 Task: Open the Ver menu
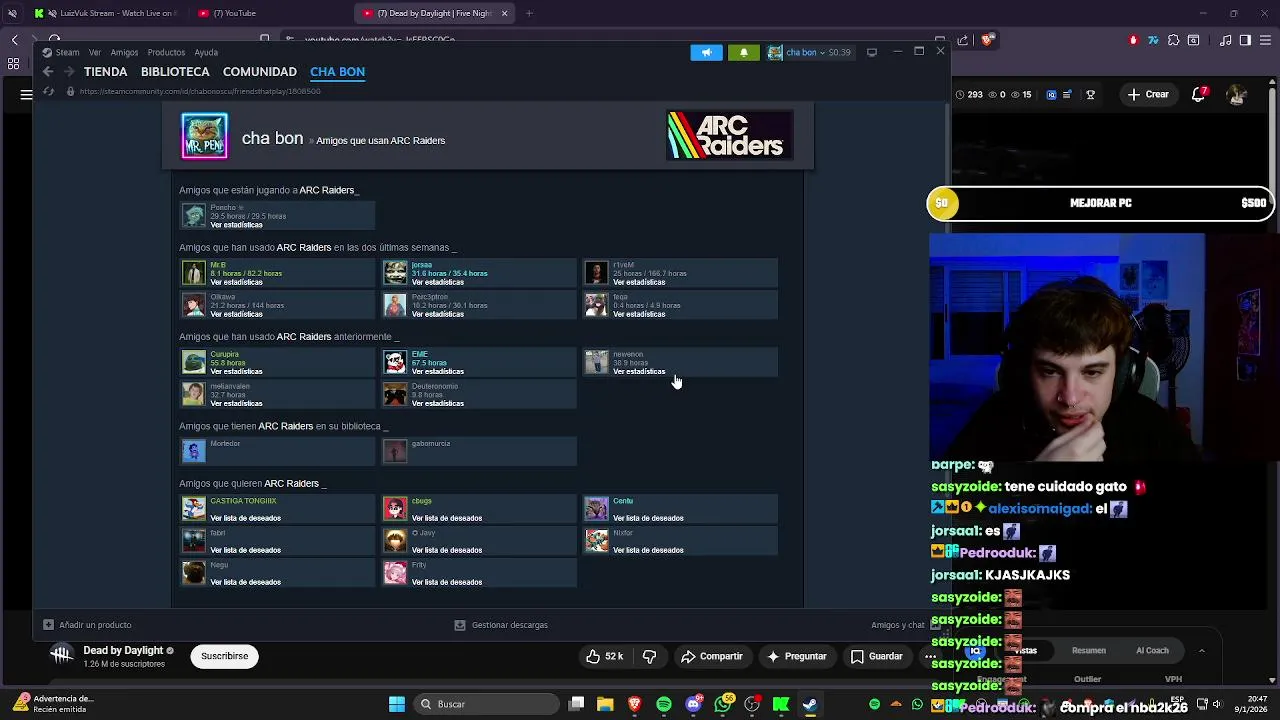click(95, 52)
